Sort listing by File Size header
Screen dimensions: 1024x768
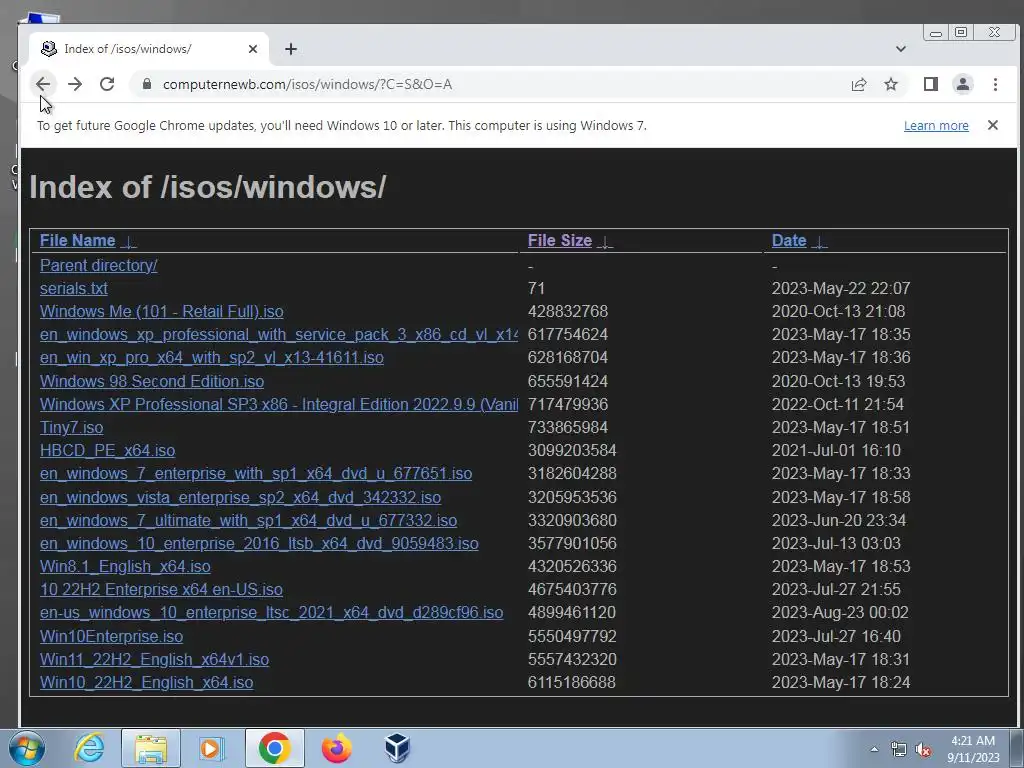click(x=560, y=240)
